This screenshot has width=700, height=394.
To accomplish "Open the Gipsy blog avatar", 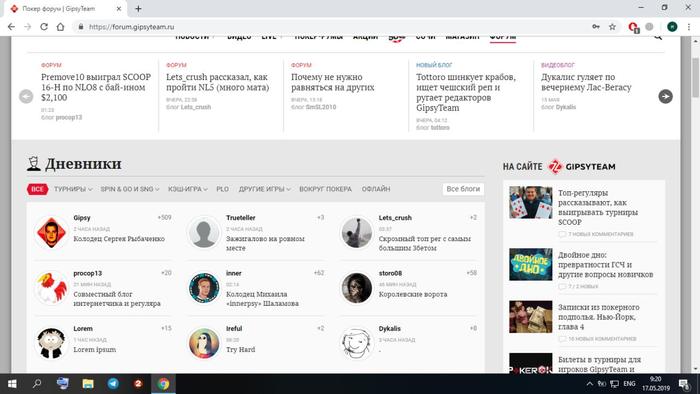I will pos(51,232).
